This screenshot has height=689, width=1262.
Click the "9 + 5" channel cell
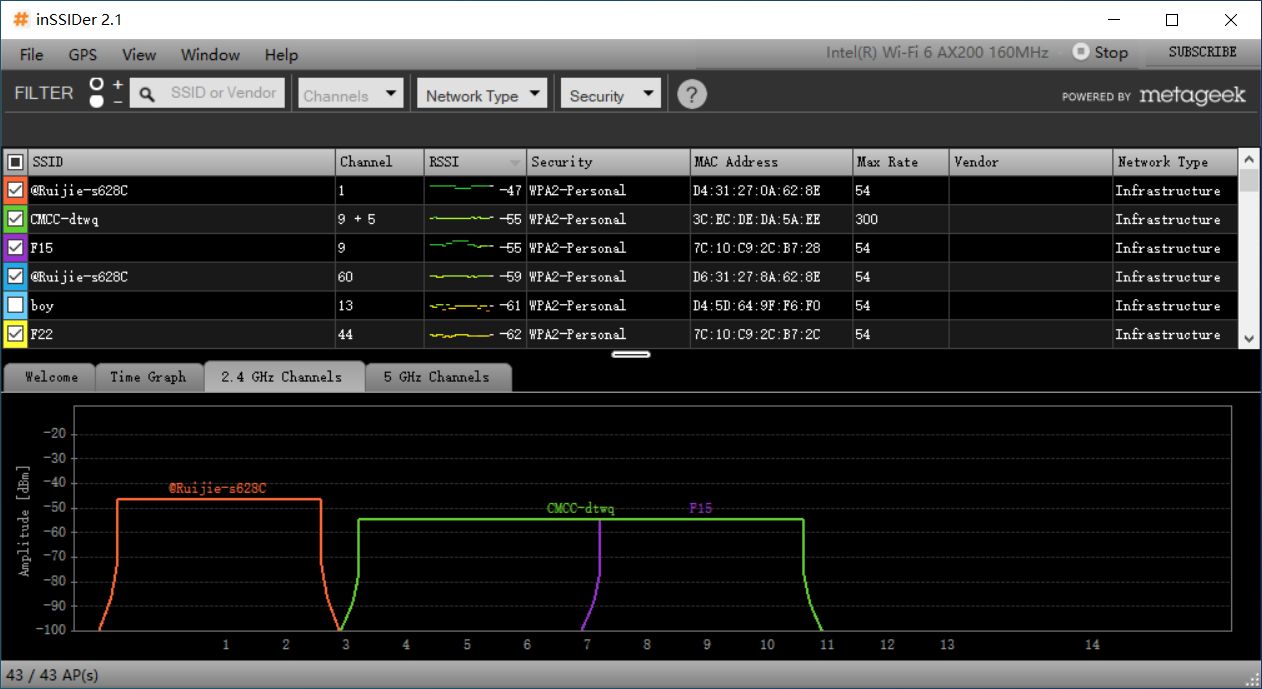380,219
